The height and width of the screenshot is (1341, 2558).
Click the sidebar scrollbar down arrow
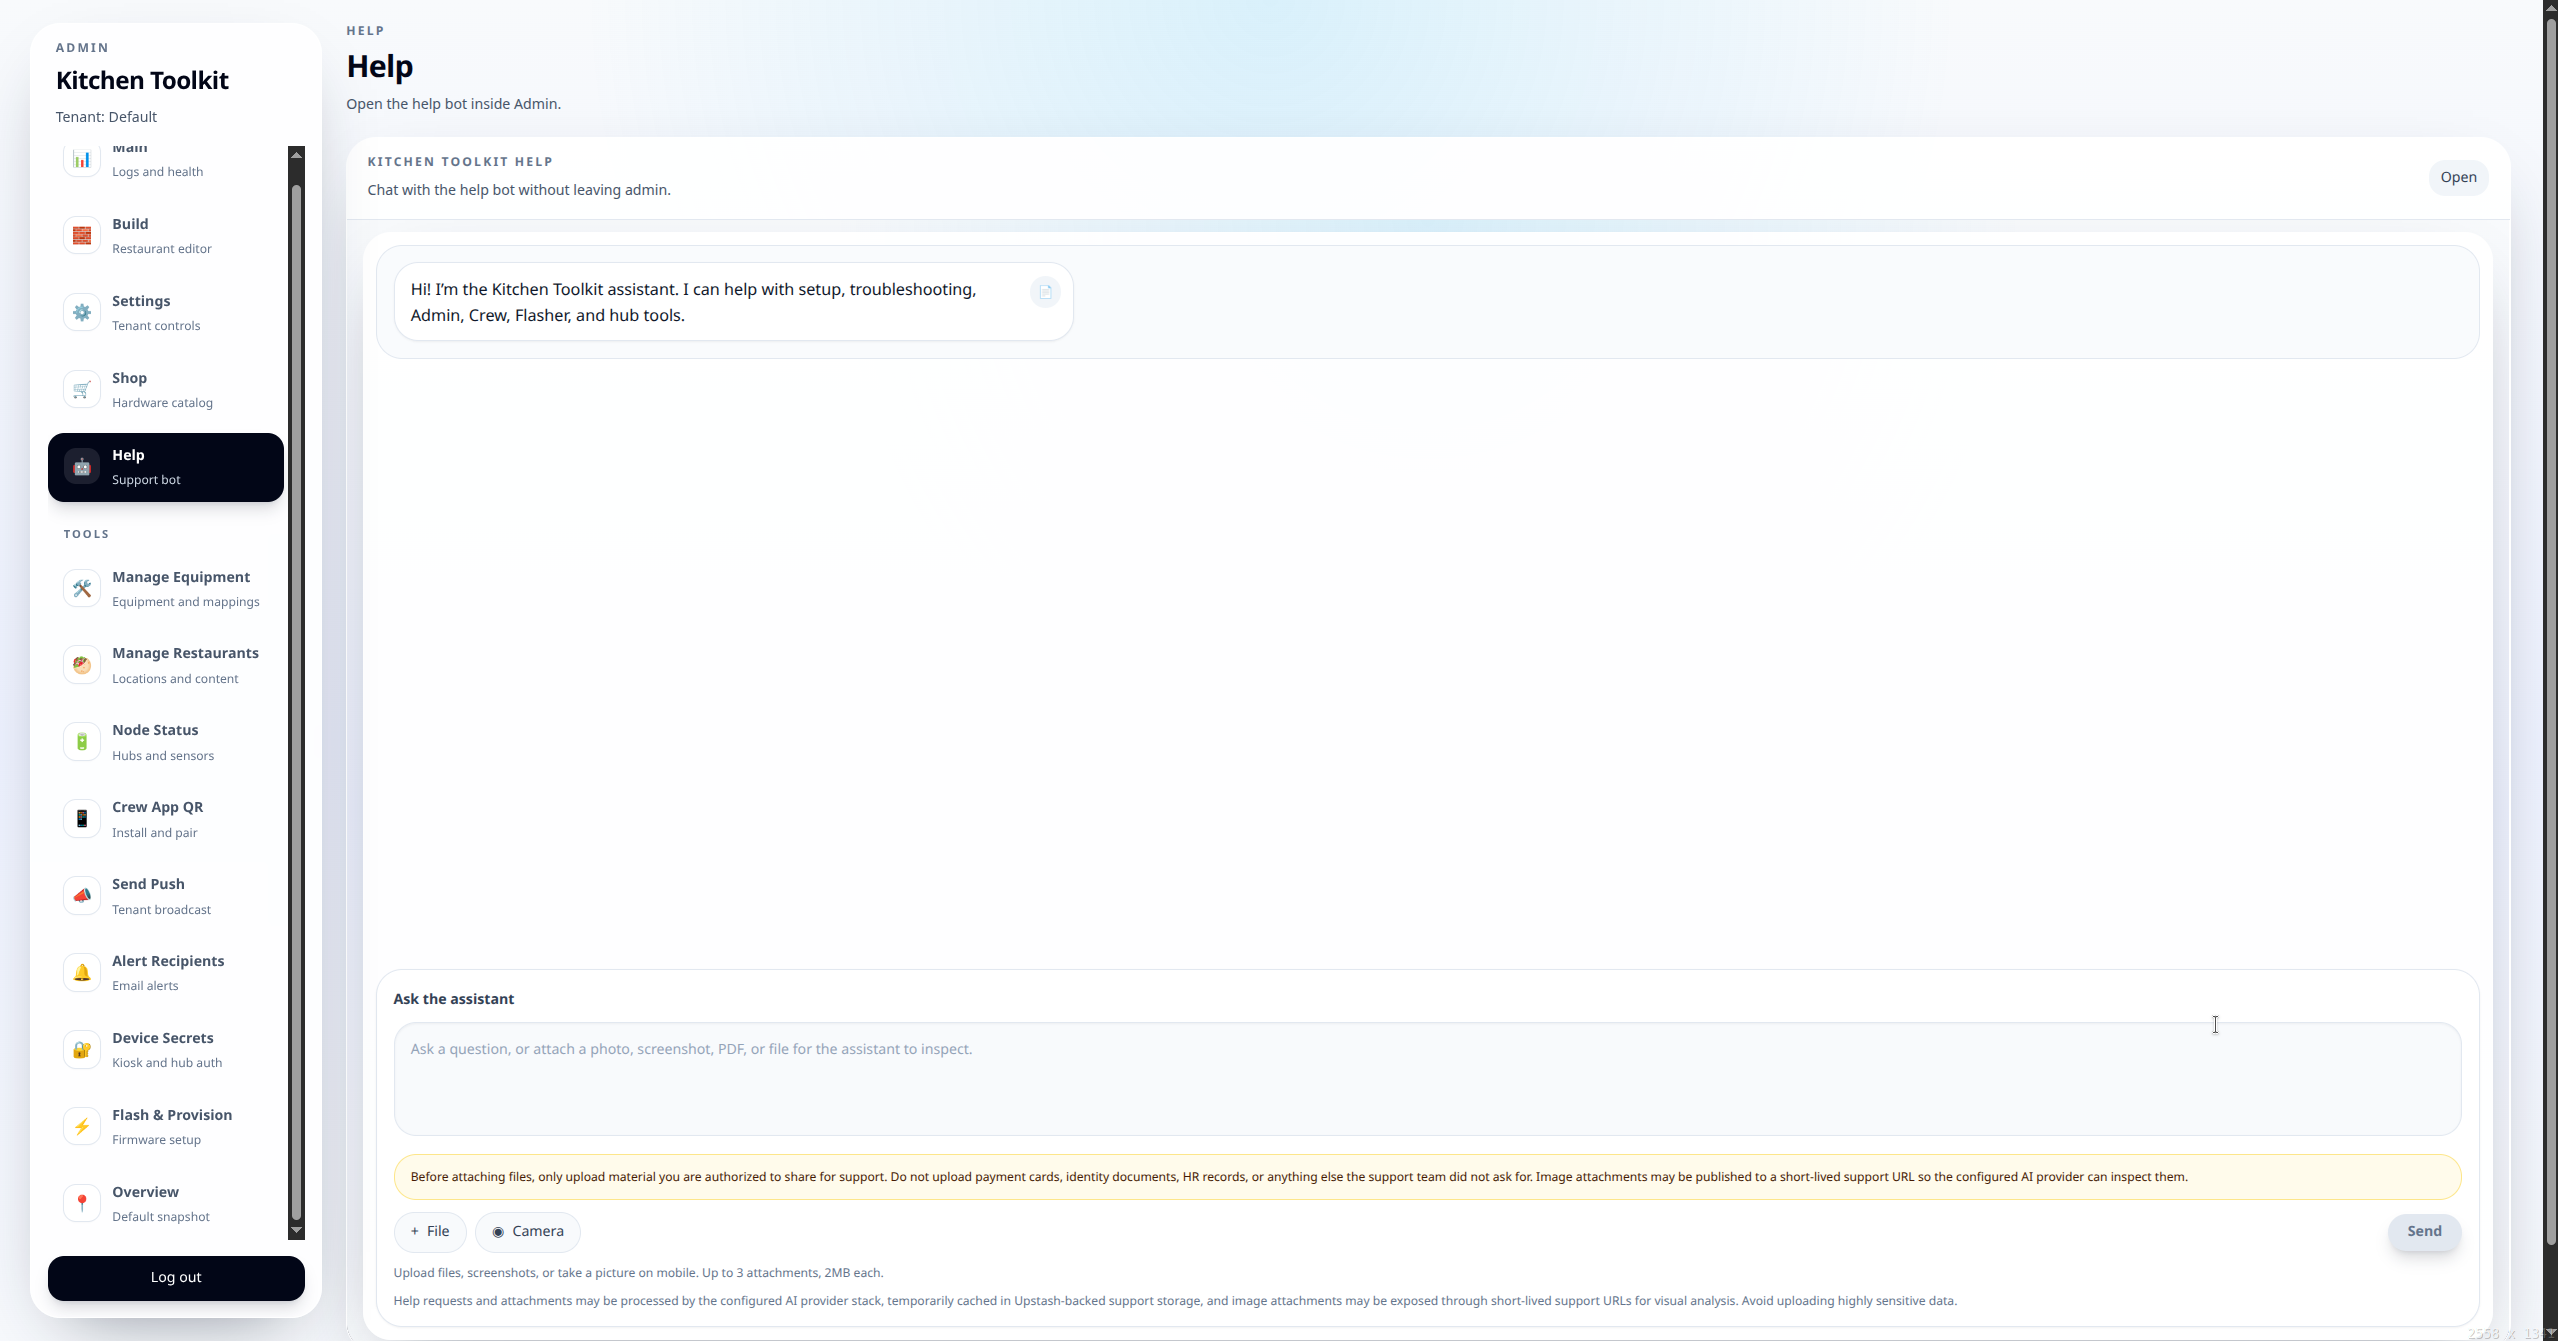point(296,1230)
